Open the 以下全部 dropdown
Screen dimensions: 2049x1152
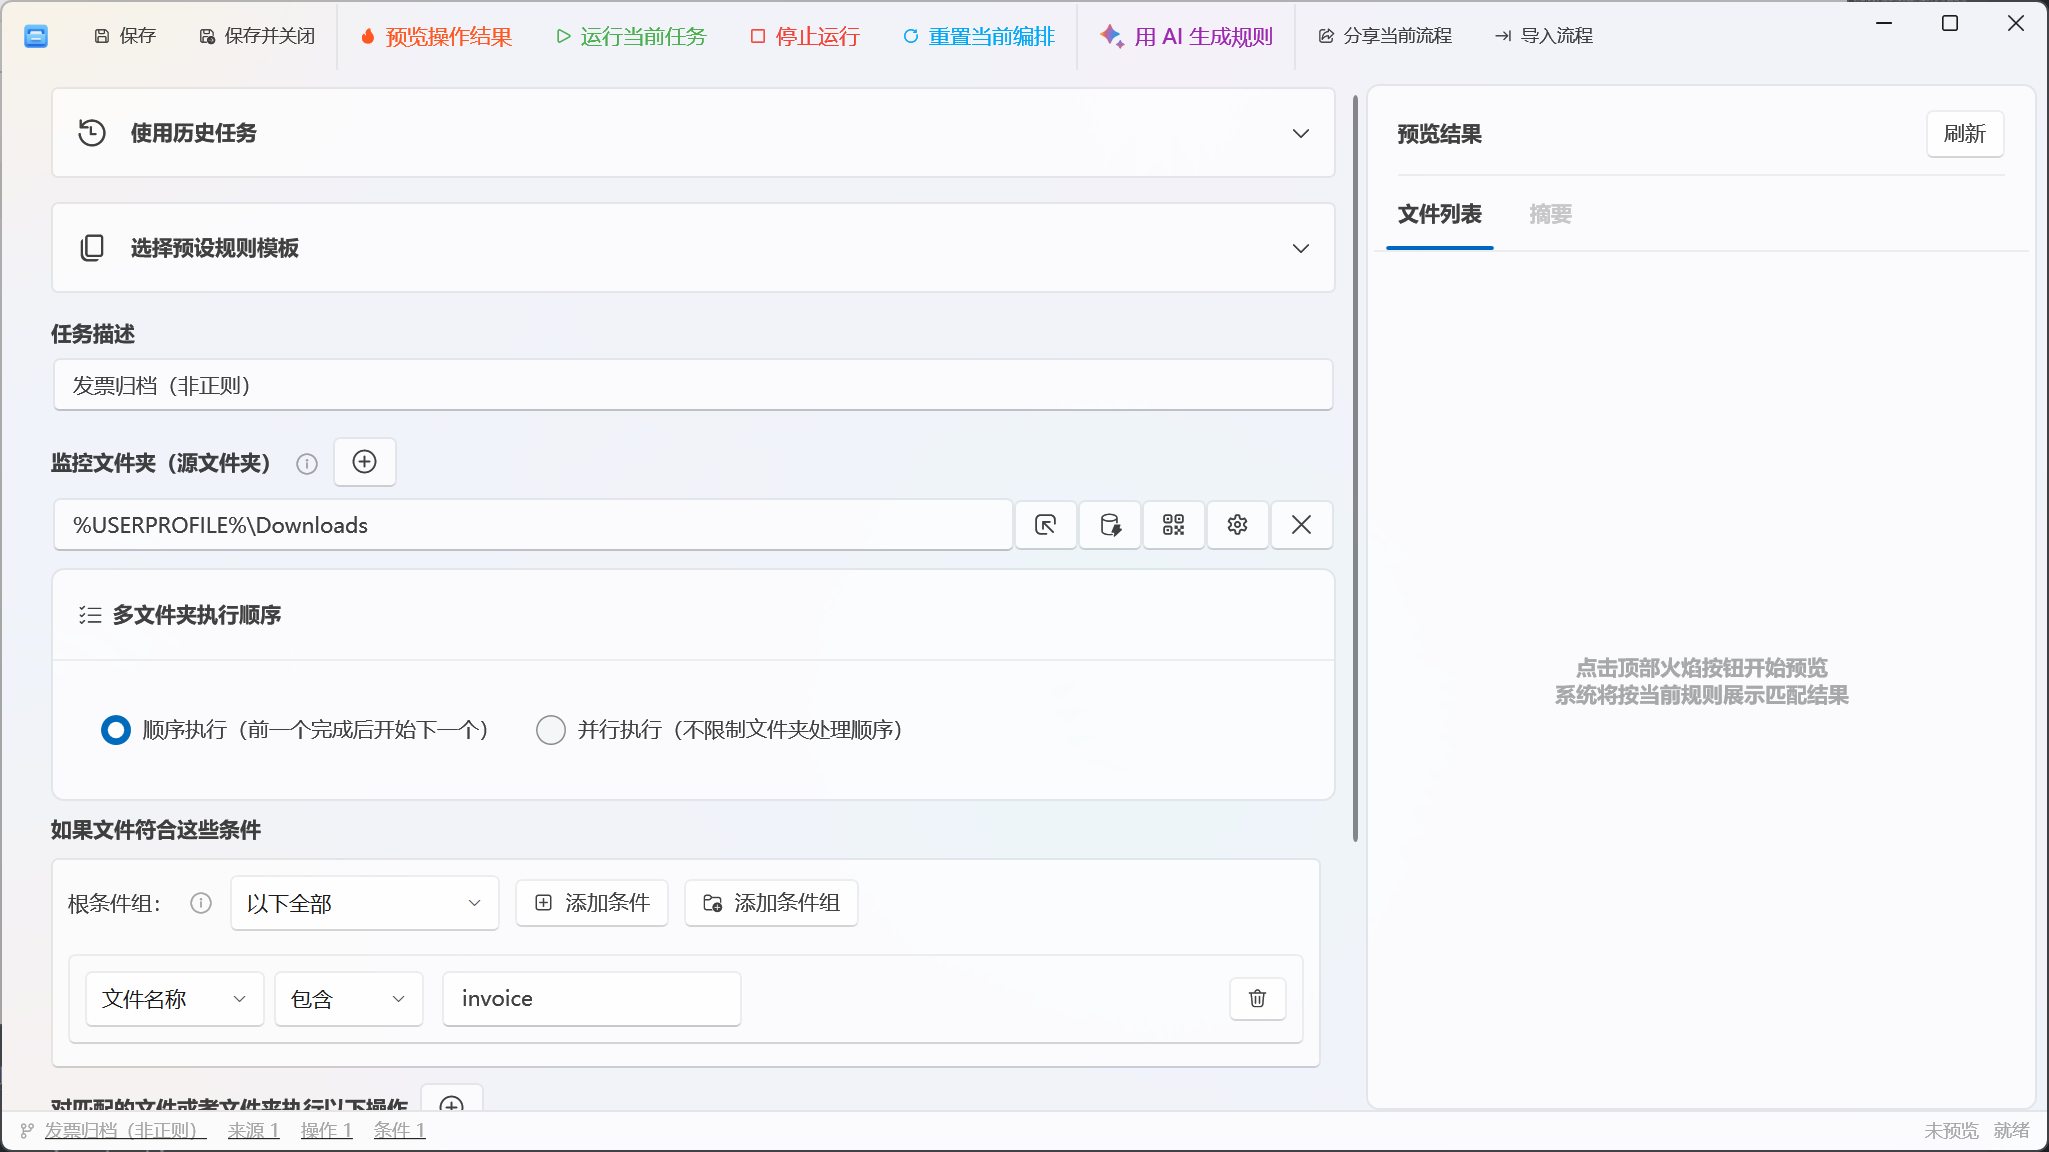pos(365,903)
